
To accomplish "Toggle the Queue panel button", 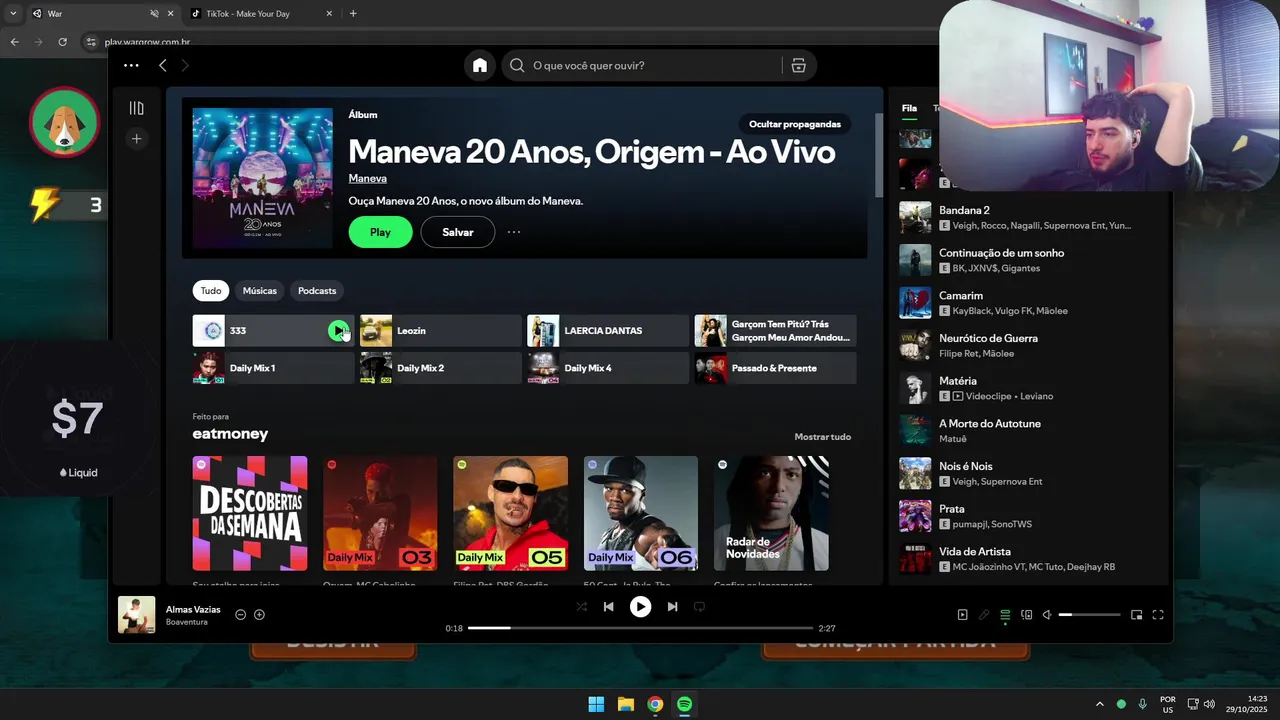I will [x=1005, y=615].
